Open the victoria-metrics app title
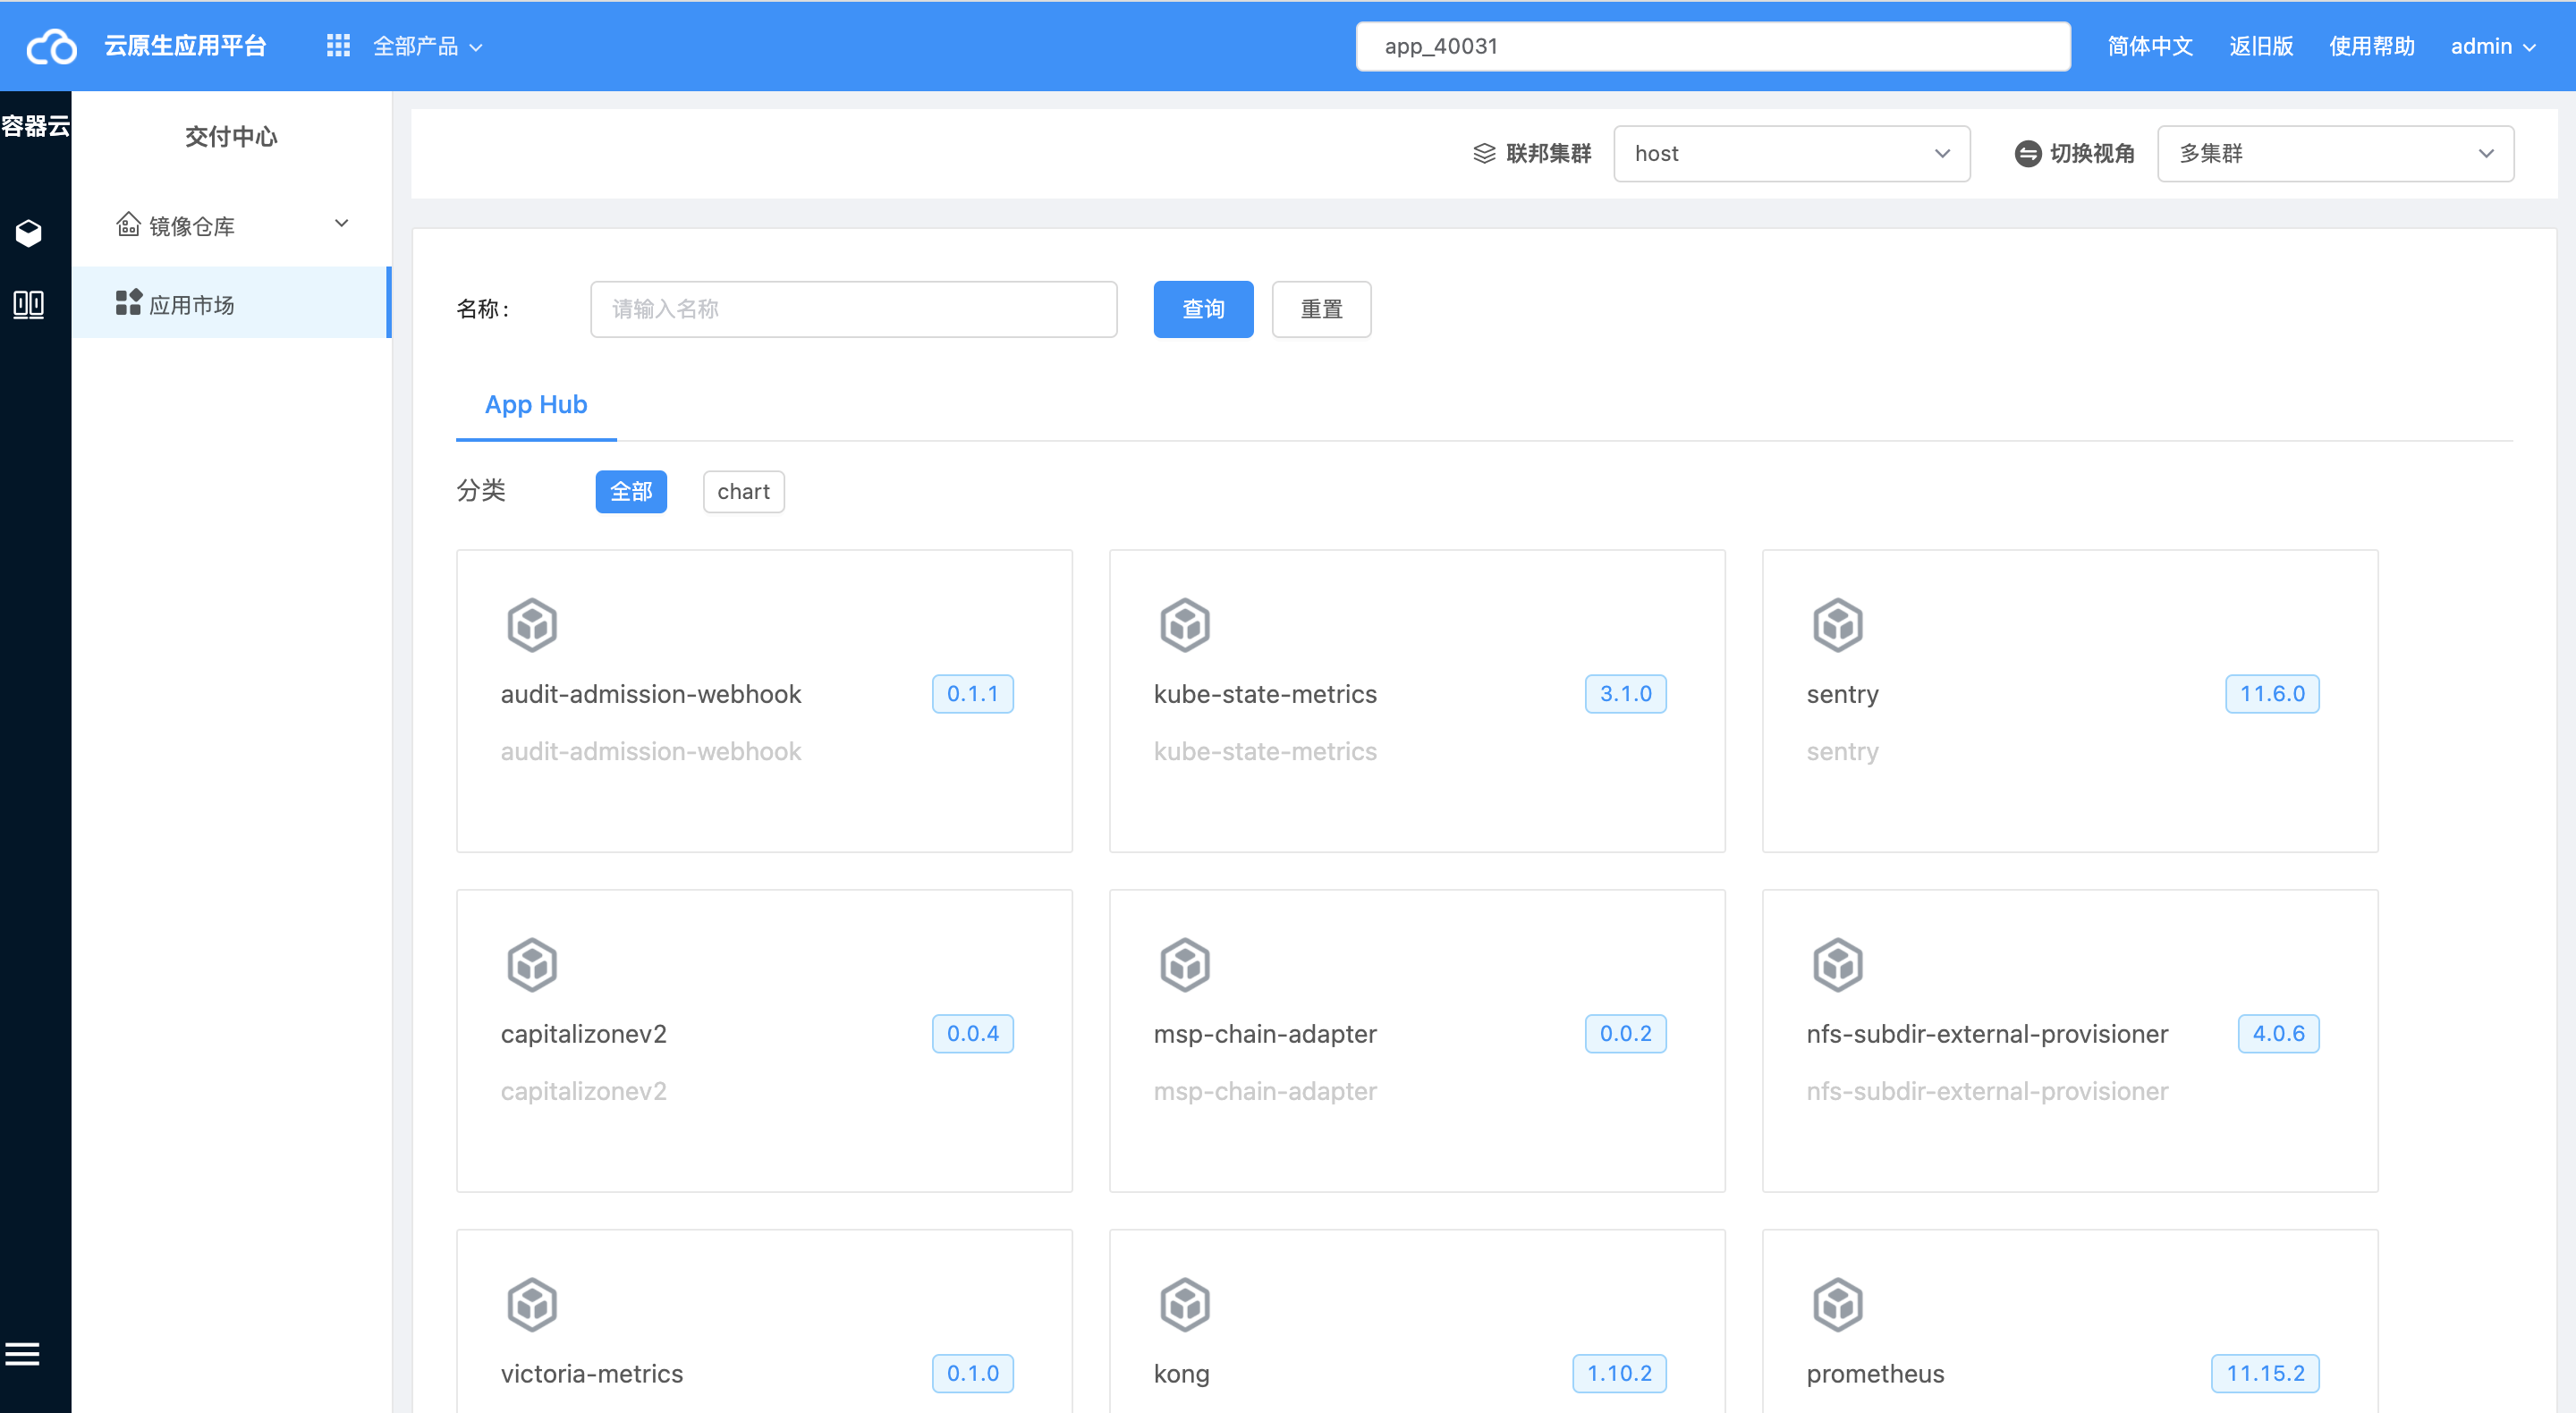 (x=592, y=1374)
